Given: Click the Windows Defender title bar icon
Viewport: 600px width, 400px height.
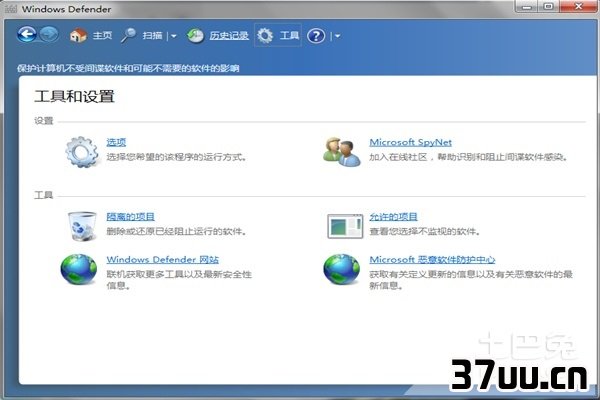Looking at the screenshot, I should click(x=11, y=9).
